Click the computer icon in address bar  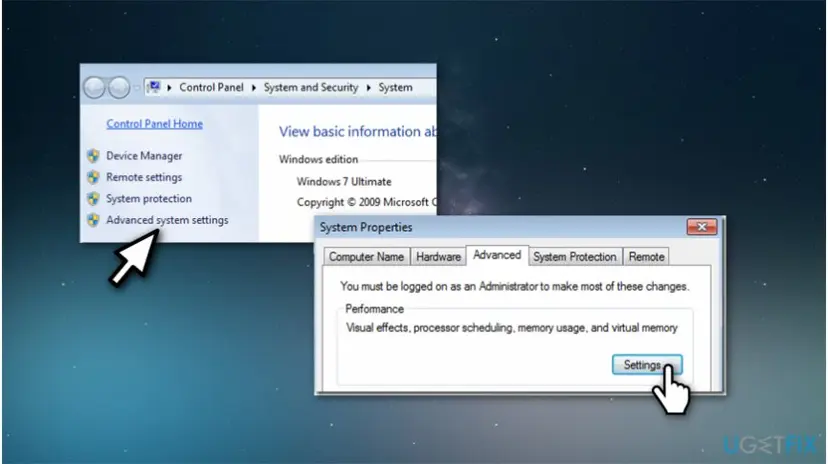154,87
